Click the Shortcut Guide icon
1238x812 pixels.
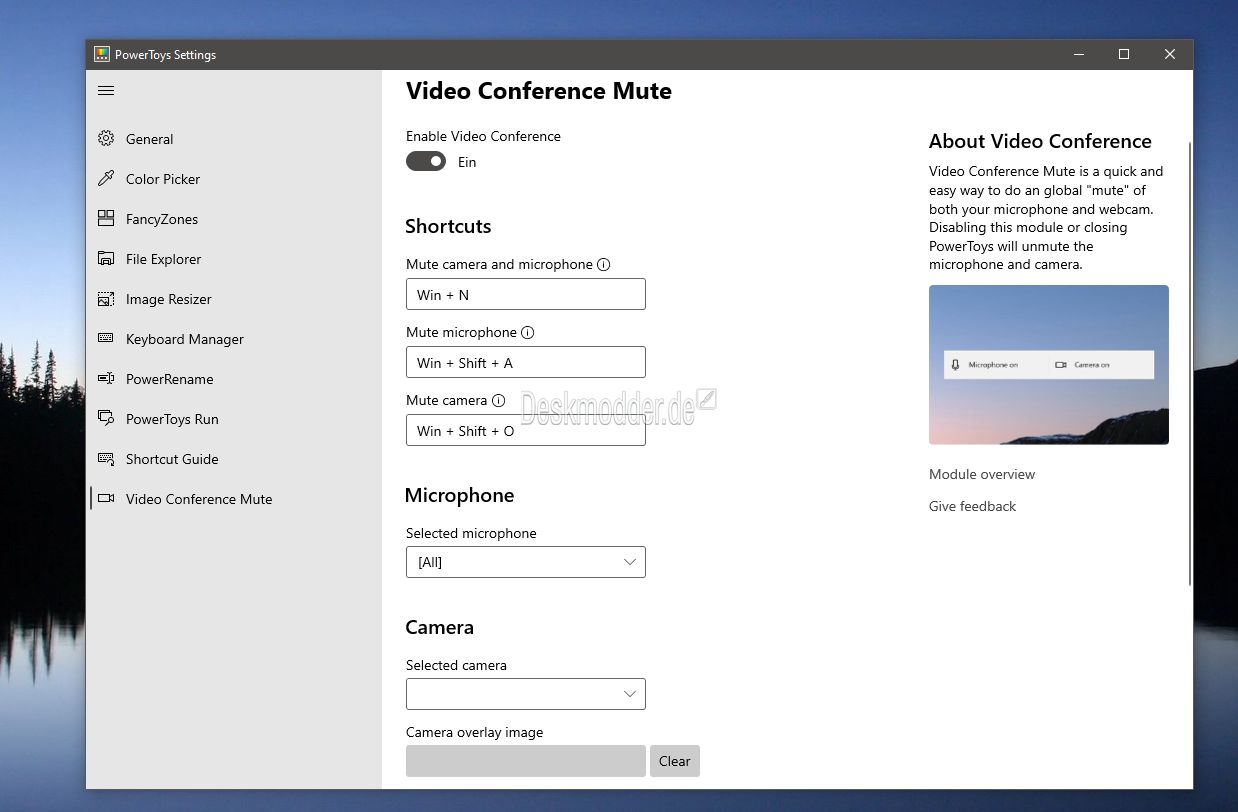click(x=106, y=459)
